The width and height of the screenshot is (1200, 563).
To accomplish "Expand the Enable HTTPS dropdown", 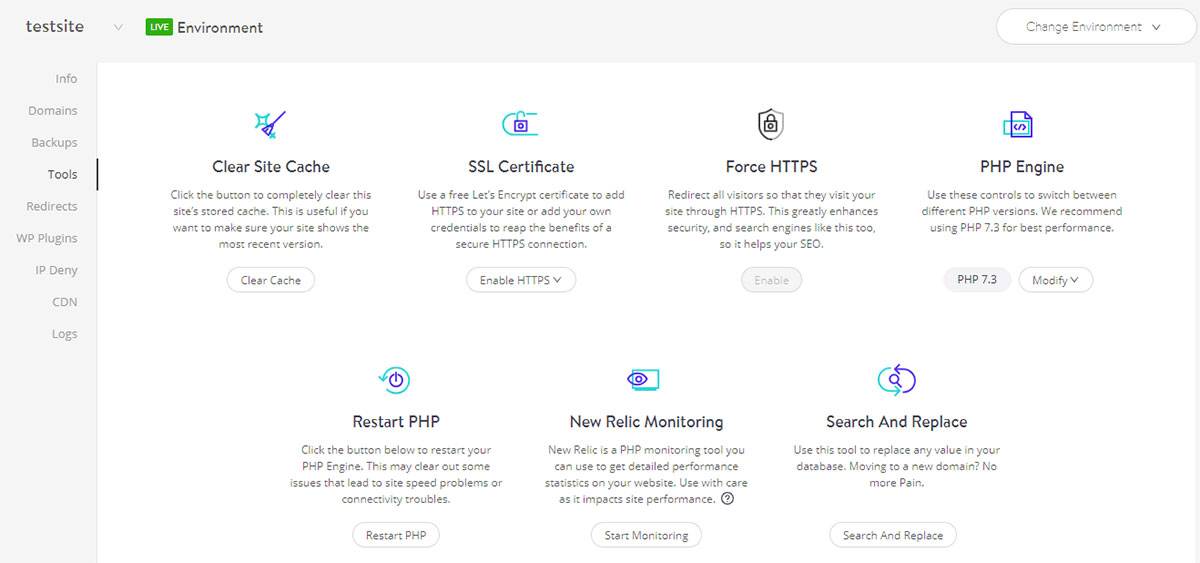I will [x=521, y=280].
